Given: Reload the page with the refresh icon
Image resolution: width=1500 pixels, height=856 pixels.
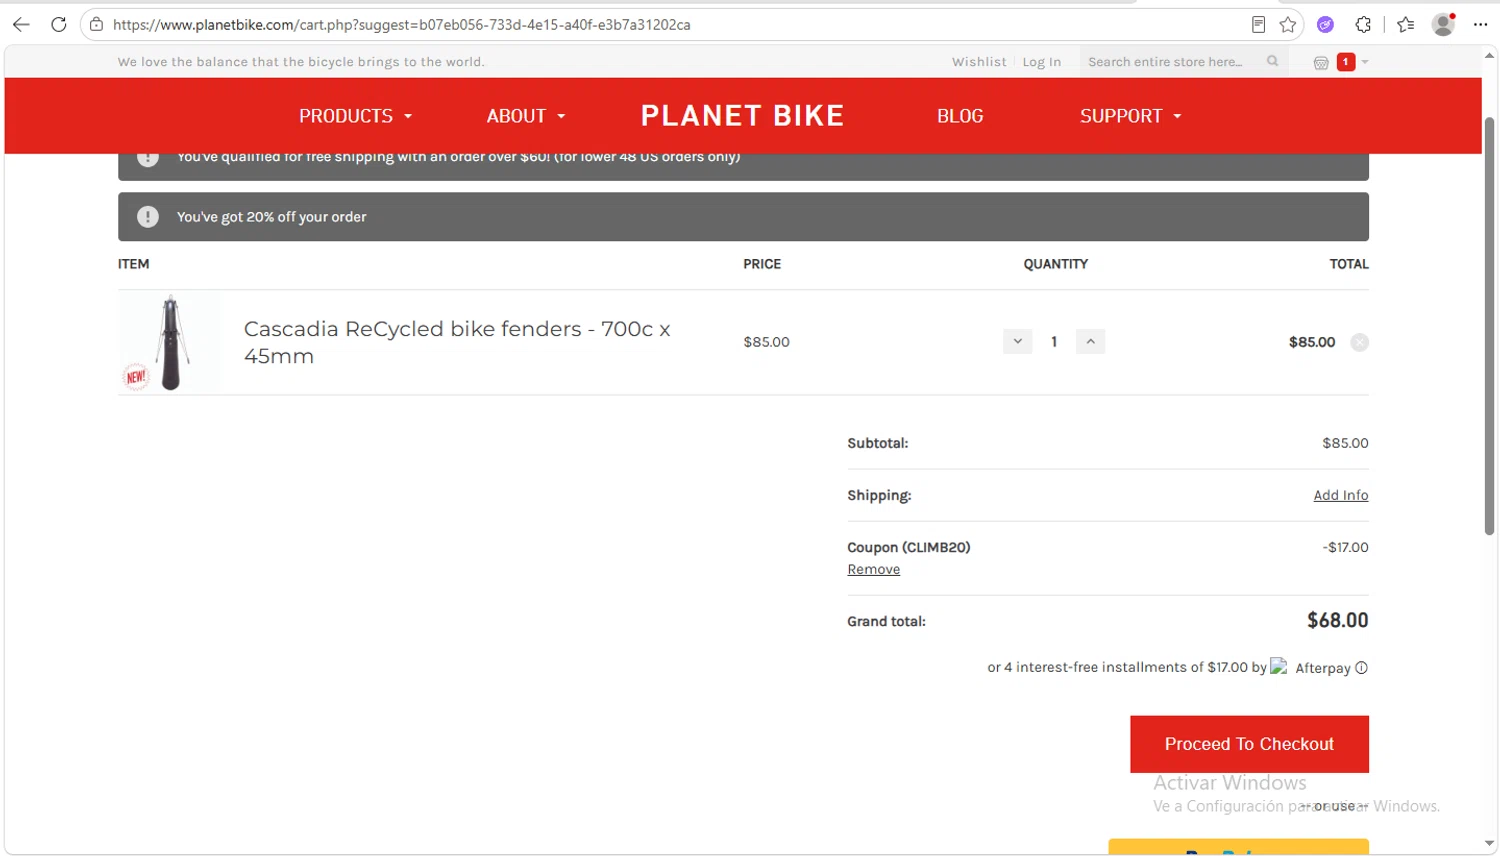Looking at the screenshot, I should coord(59,25).
